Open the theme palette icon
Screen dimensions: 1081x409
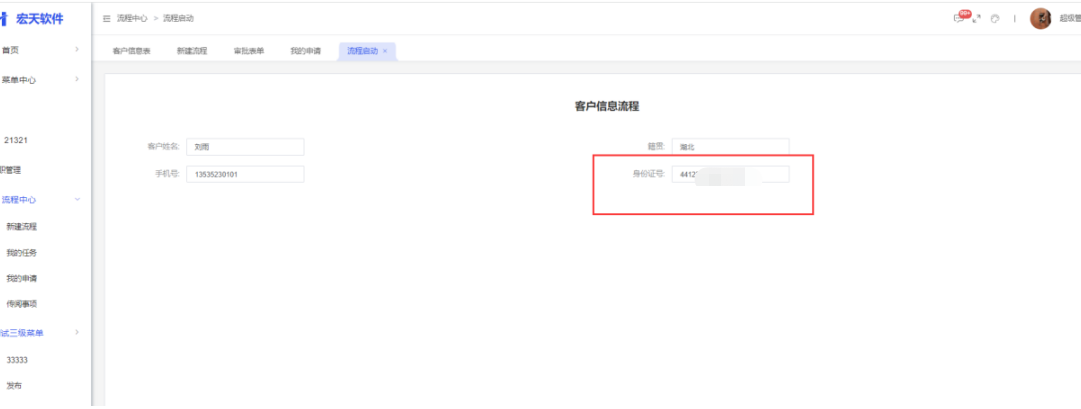tap(995, 19)
